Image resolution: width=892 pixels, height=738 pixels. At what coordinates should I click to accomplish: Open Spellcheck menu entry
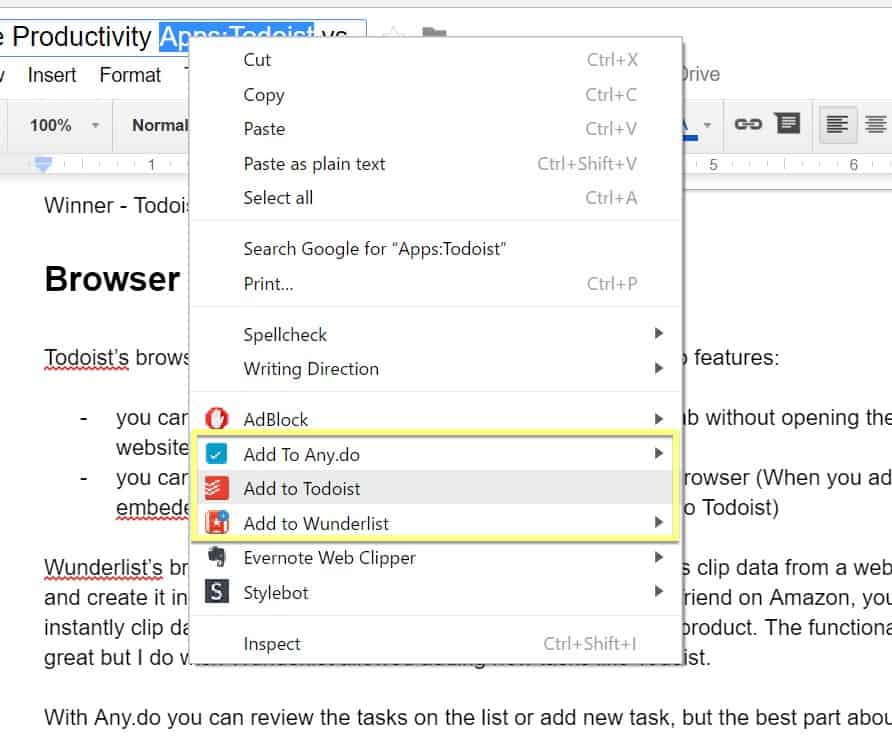click(436, 335)
